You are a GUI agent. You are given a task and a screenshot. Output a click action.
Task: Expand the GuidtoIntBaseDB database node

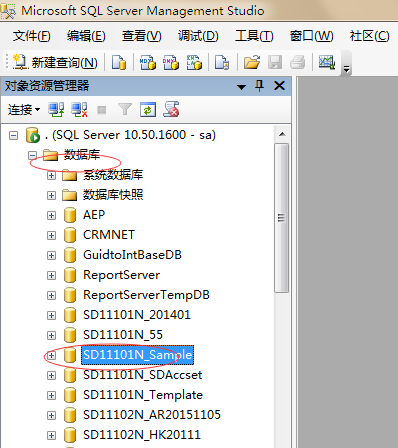click(51, 255)
